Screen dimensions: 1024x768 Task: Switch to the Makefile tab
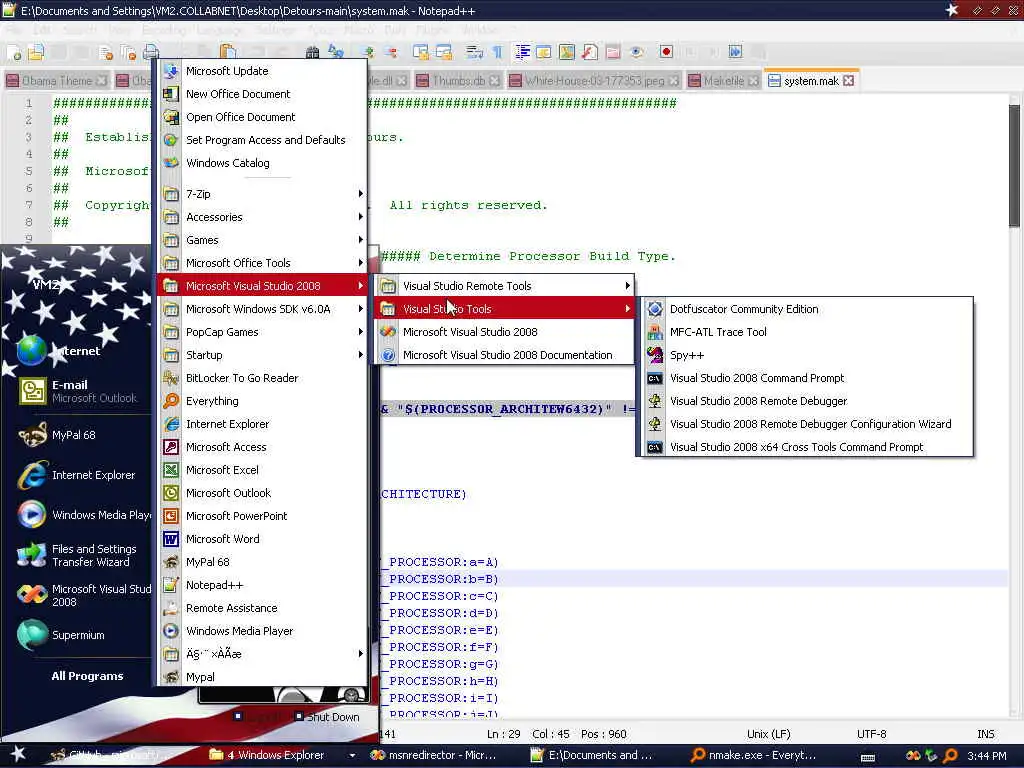click(x=724, y=80)
